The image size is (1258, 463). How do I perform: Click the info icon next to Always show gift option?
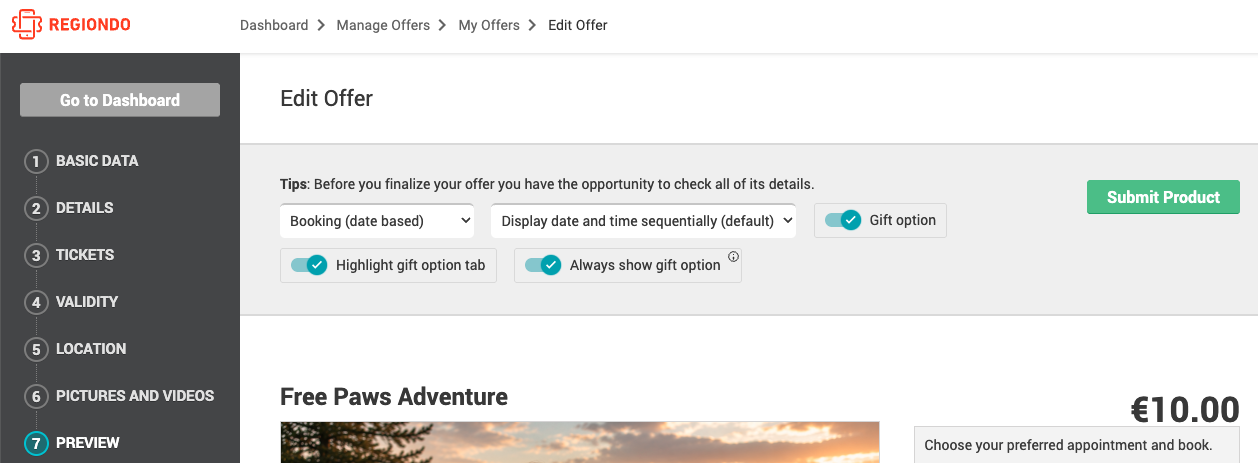733,257
